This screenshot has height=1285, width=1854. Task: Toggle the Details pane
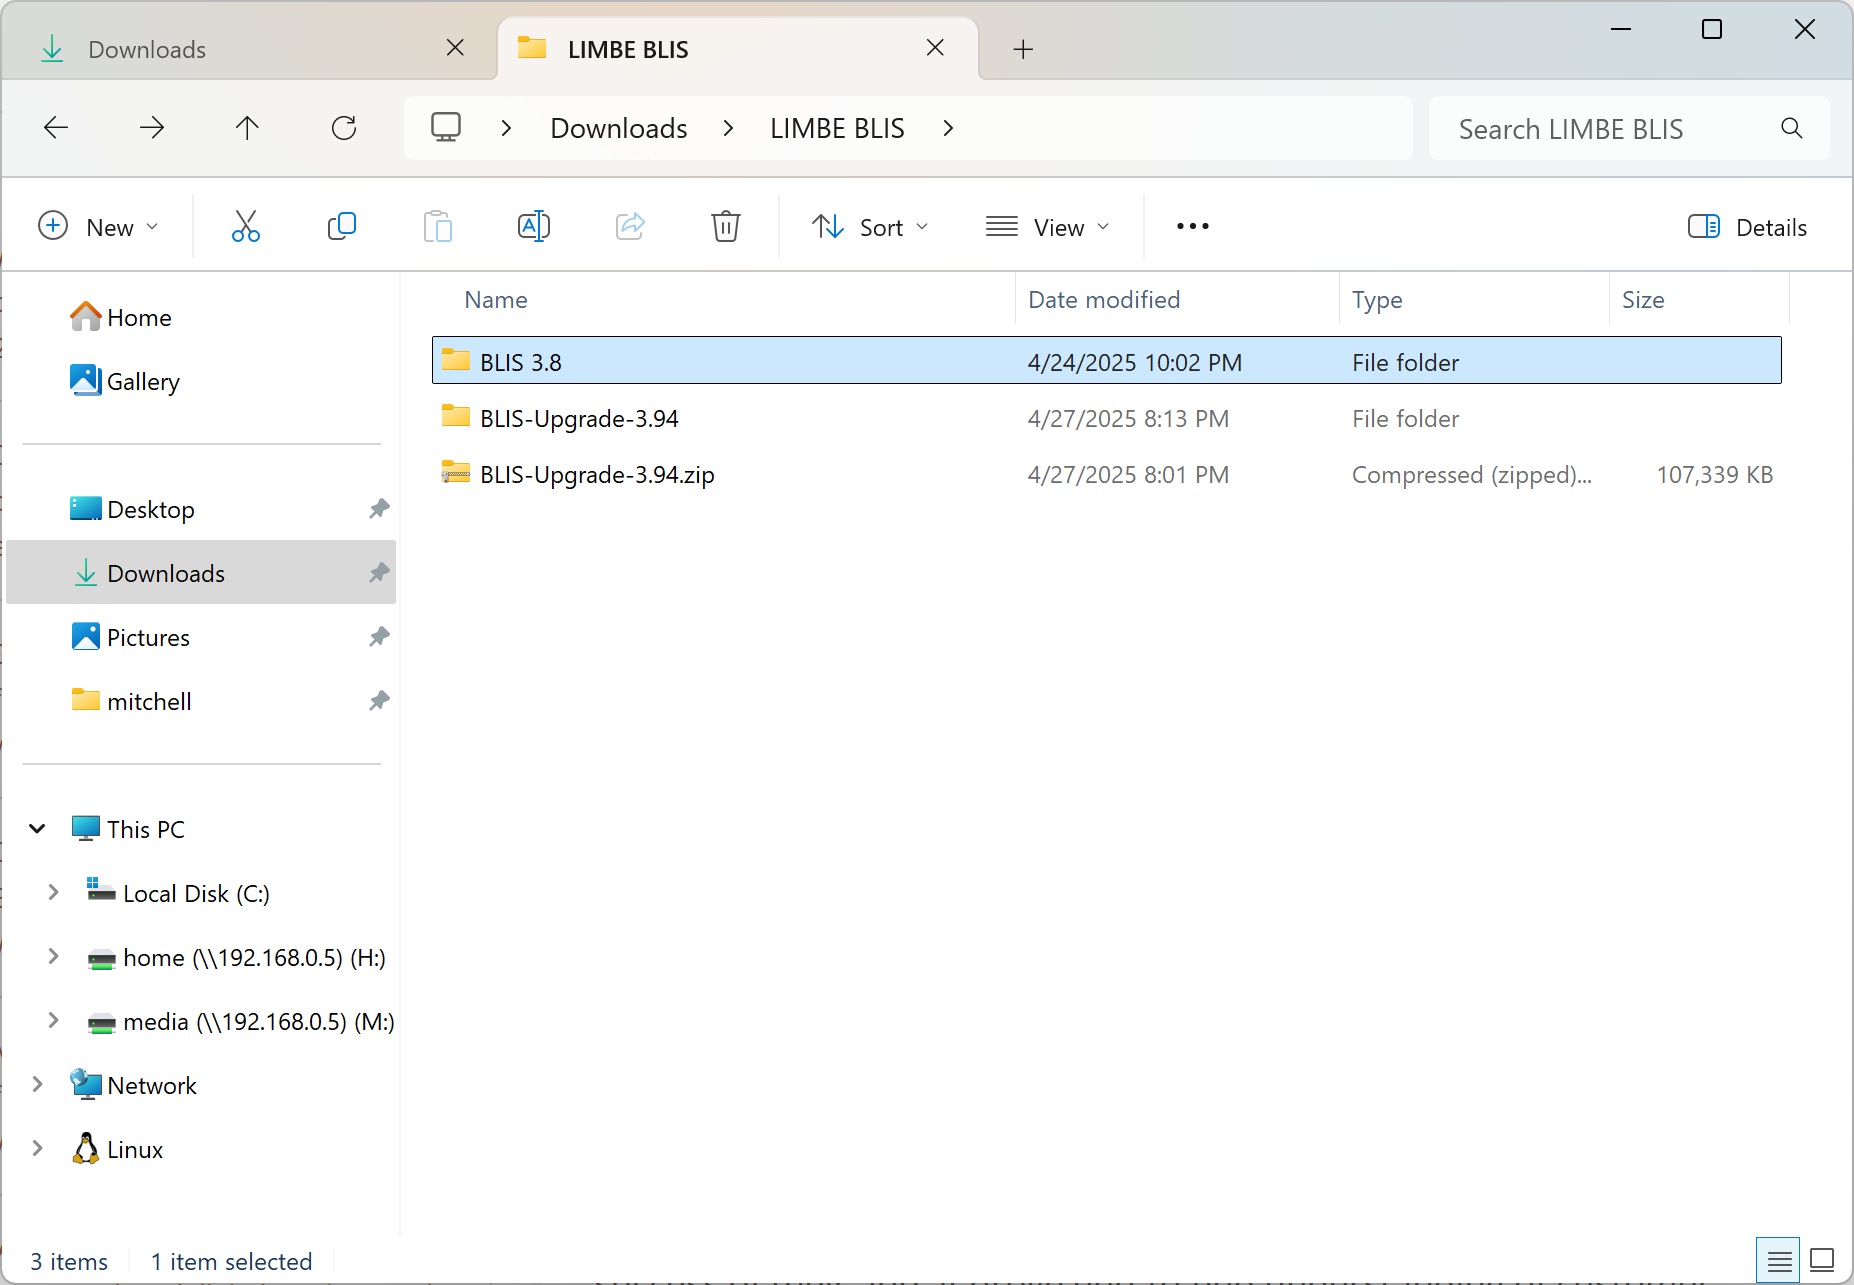(1747, 227)
